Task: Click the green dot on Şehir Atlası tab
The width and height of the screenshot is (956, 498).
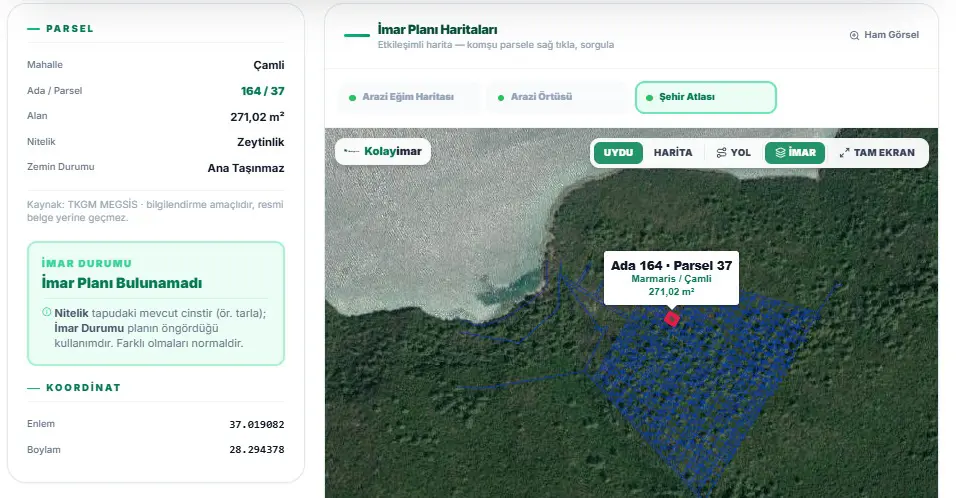Action: [x=649, y=98]
